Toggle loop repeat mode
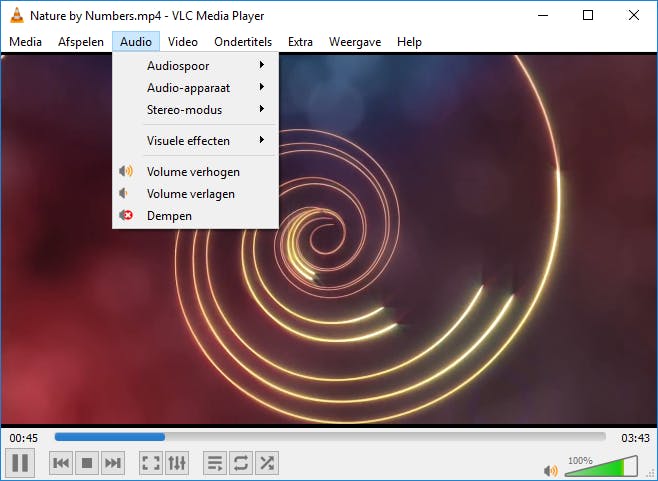The image size is (658, 481). 241,463
